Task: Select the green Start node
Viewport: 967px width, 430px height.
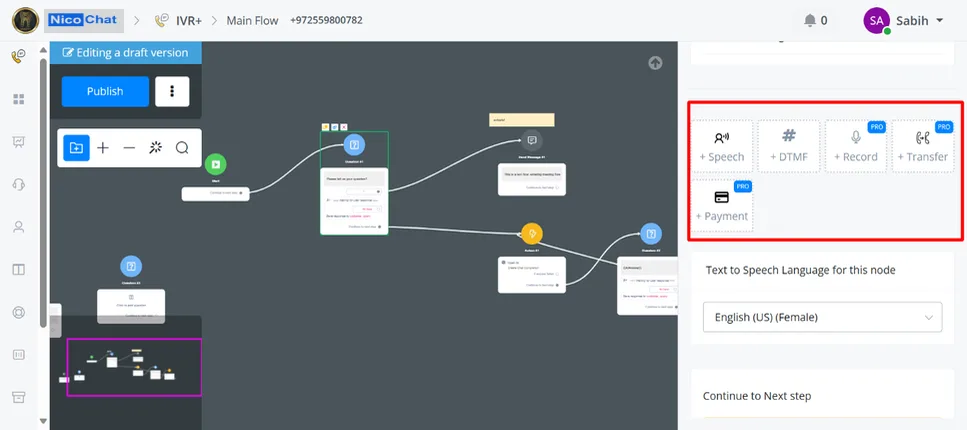Action: 216,164
